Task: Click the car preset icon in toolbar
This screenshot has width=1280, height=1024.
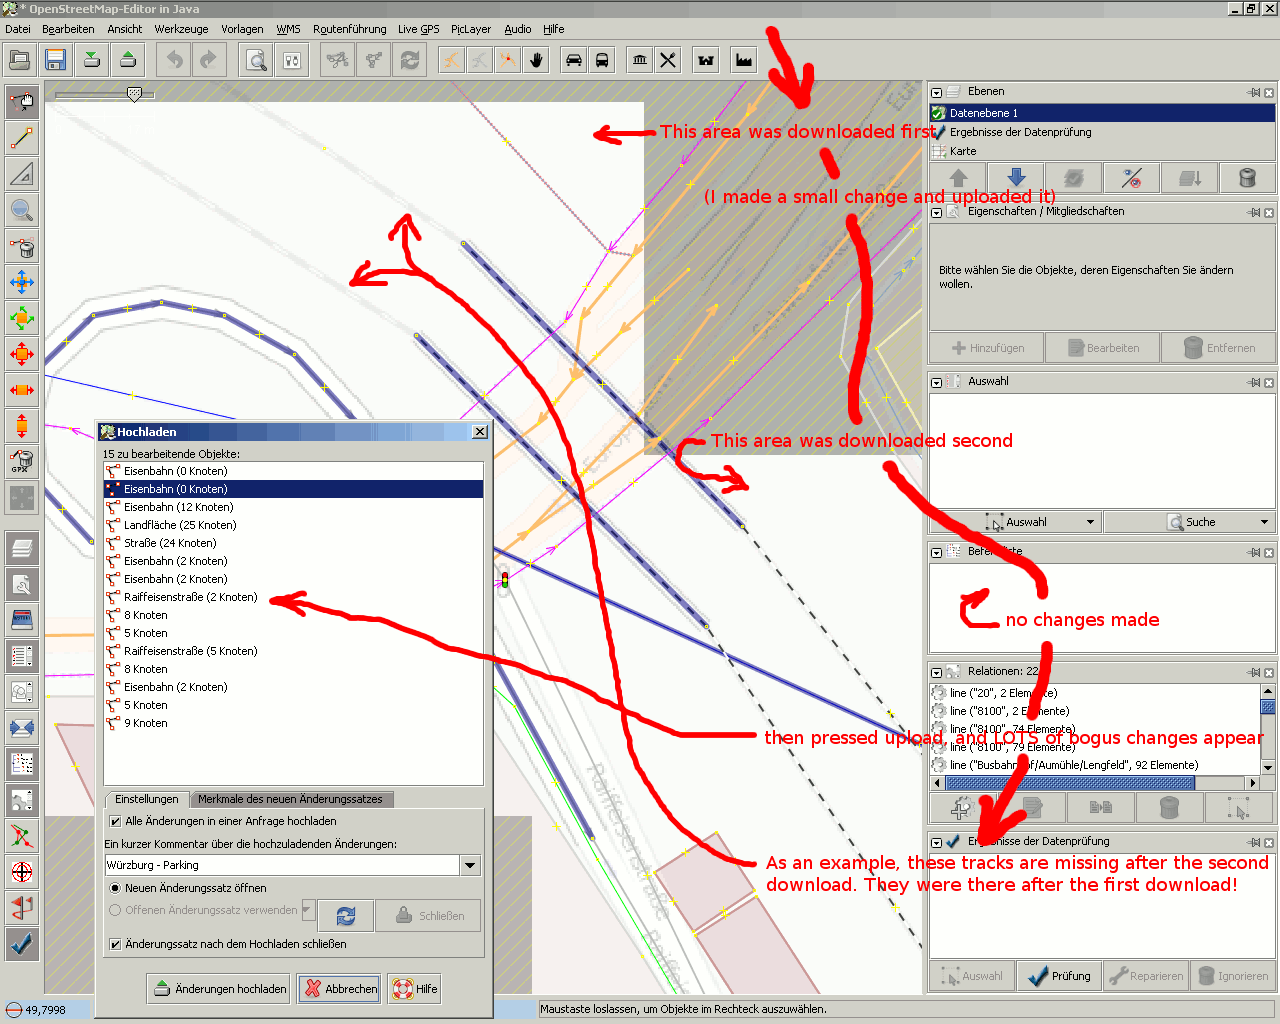Action: (574, 60)
